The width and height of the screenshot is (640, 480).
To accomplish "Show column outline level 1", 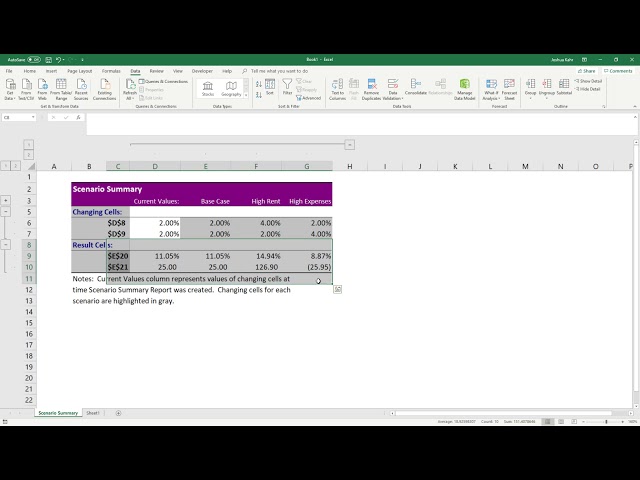I will pyautogui.click(x=29, y=144).
